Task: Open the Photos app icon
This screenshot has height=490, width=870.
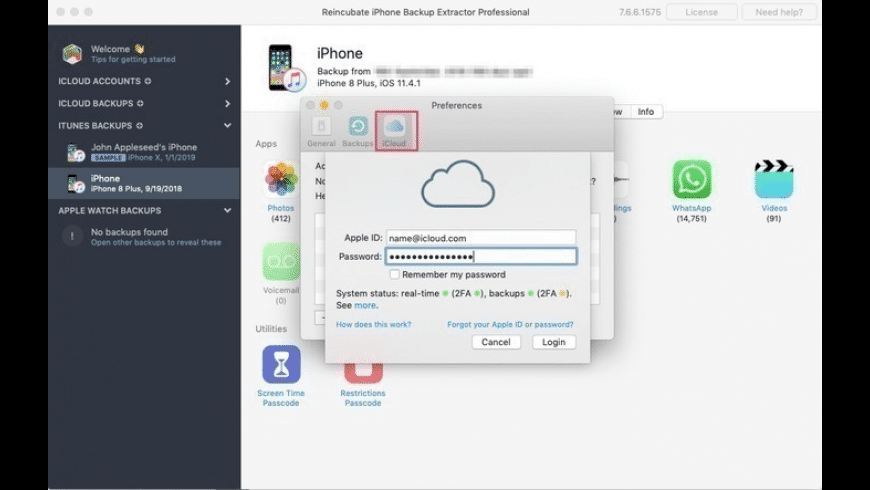Action: point(281,179)
